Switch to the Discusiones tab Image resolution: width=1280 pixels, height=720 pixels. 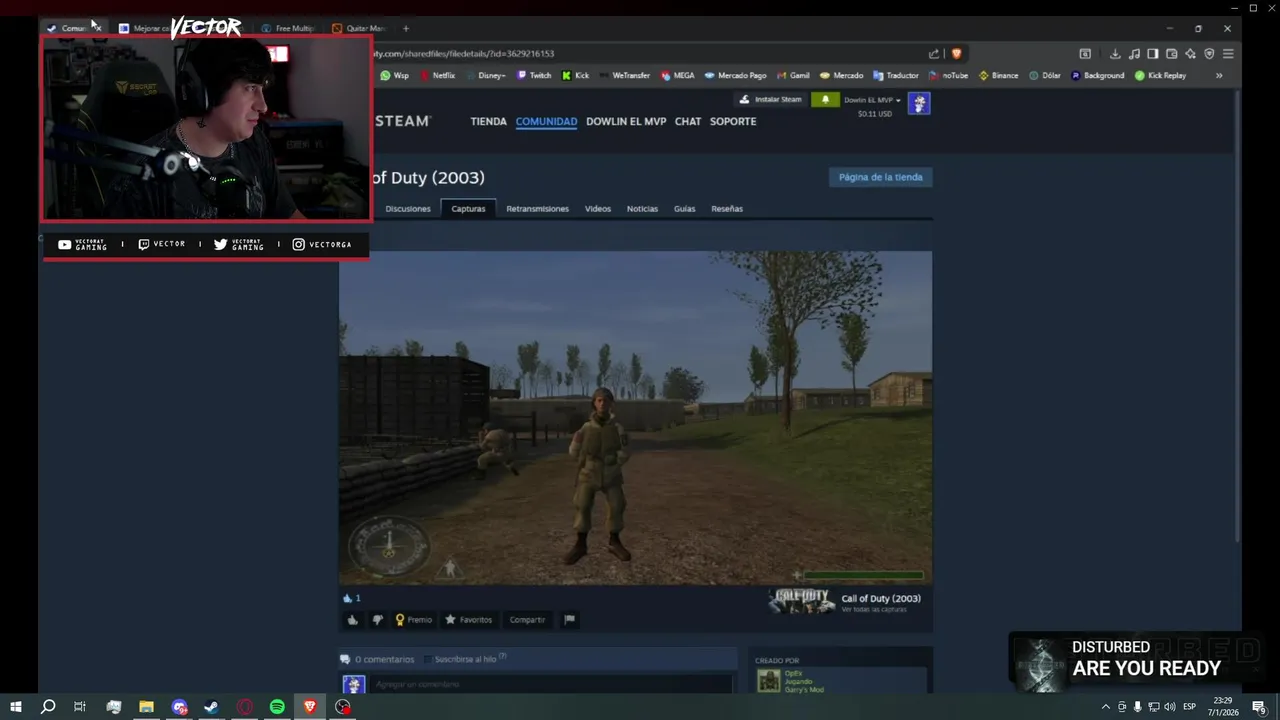(x=408, y=209)
